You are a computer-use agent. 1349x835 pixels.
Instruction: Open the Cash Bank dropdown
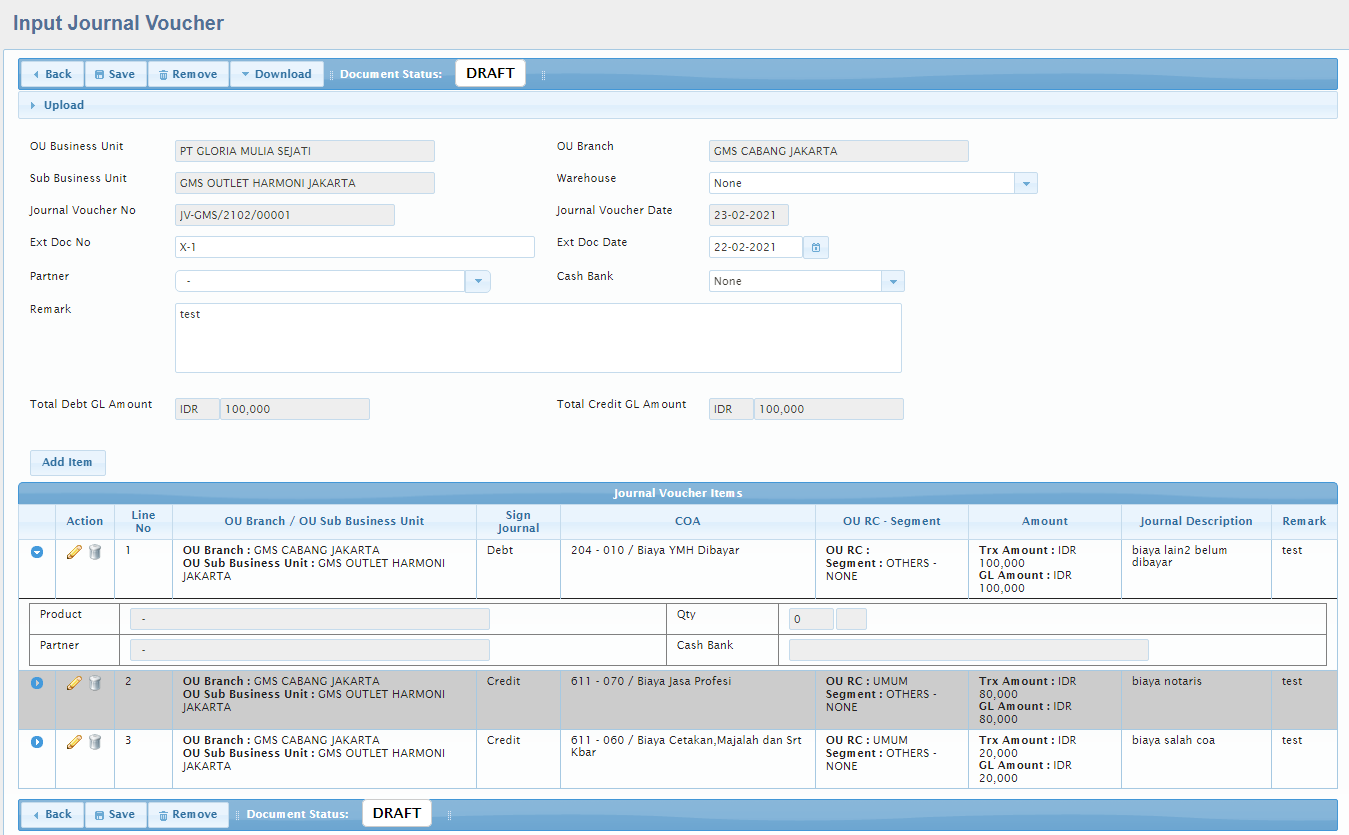click(x=893, y=281)
